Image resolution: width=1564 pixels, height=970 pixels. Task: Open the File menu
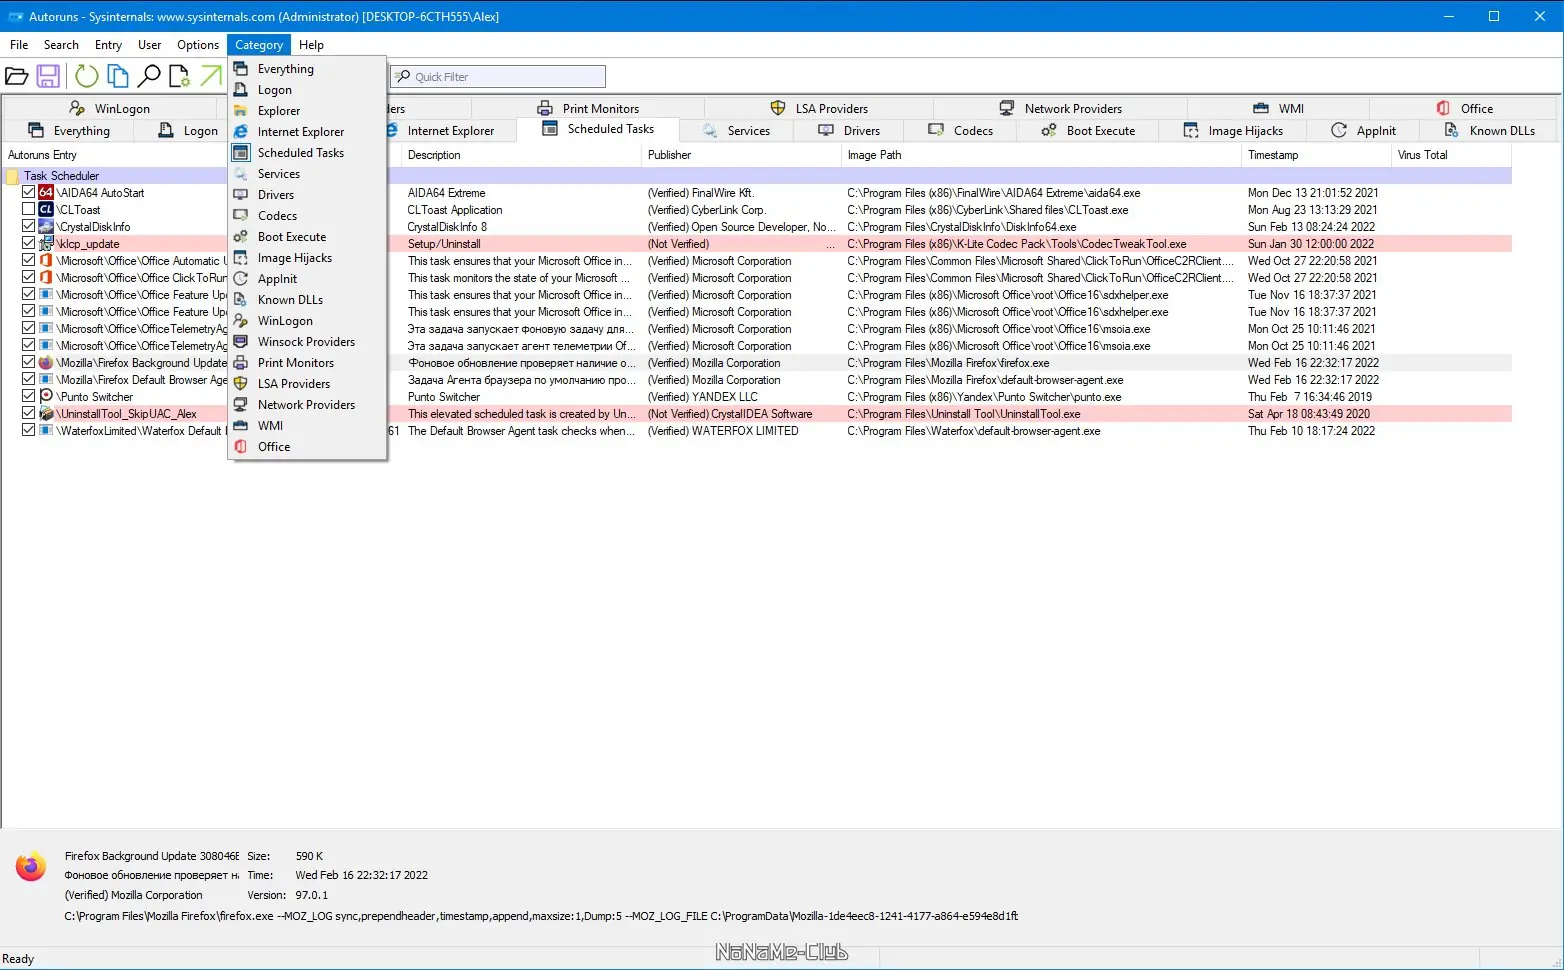(x=19, y=45)
